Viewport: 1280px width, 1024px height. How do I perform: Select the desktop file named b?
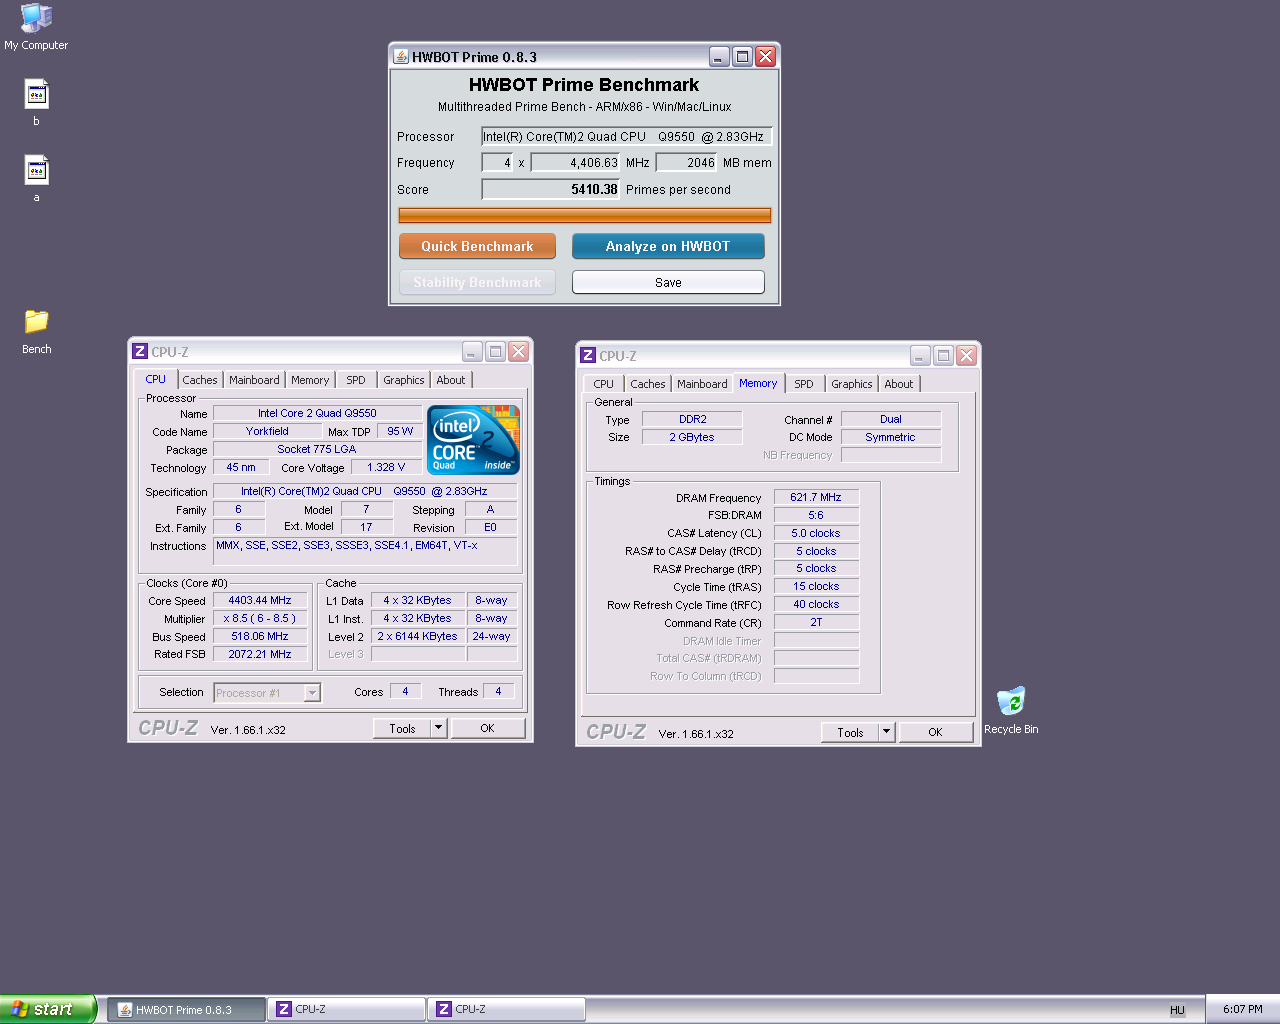point(37,103)
